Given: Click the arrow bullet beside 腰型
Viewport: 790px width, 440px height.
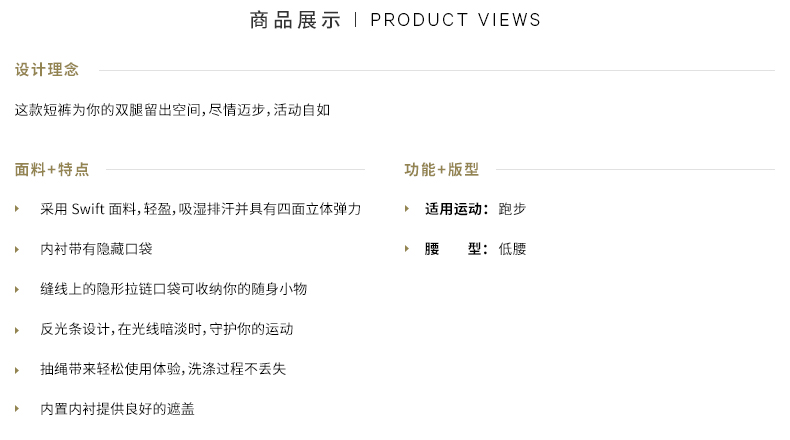Looking at the screenshot, I should point(407,248).
